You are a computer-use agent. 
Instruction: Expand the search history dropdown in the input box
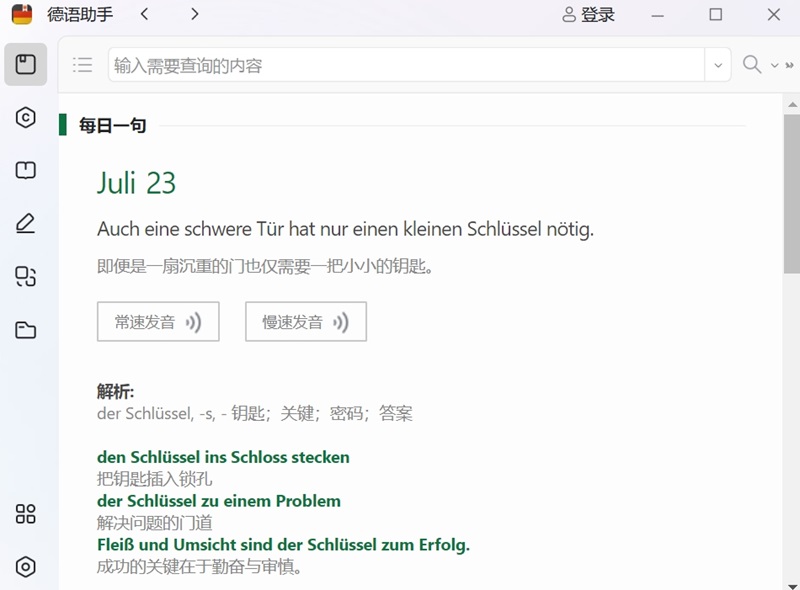pyautogui.click(x=717, y=66)
